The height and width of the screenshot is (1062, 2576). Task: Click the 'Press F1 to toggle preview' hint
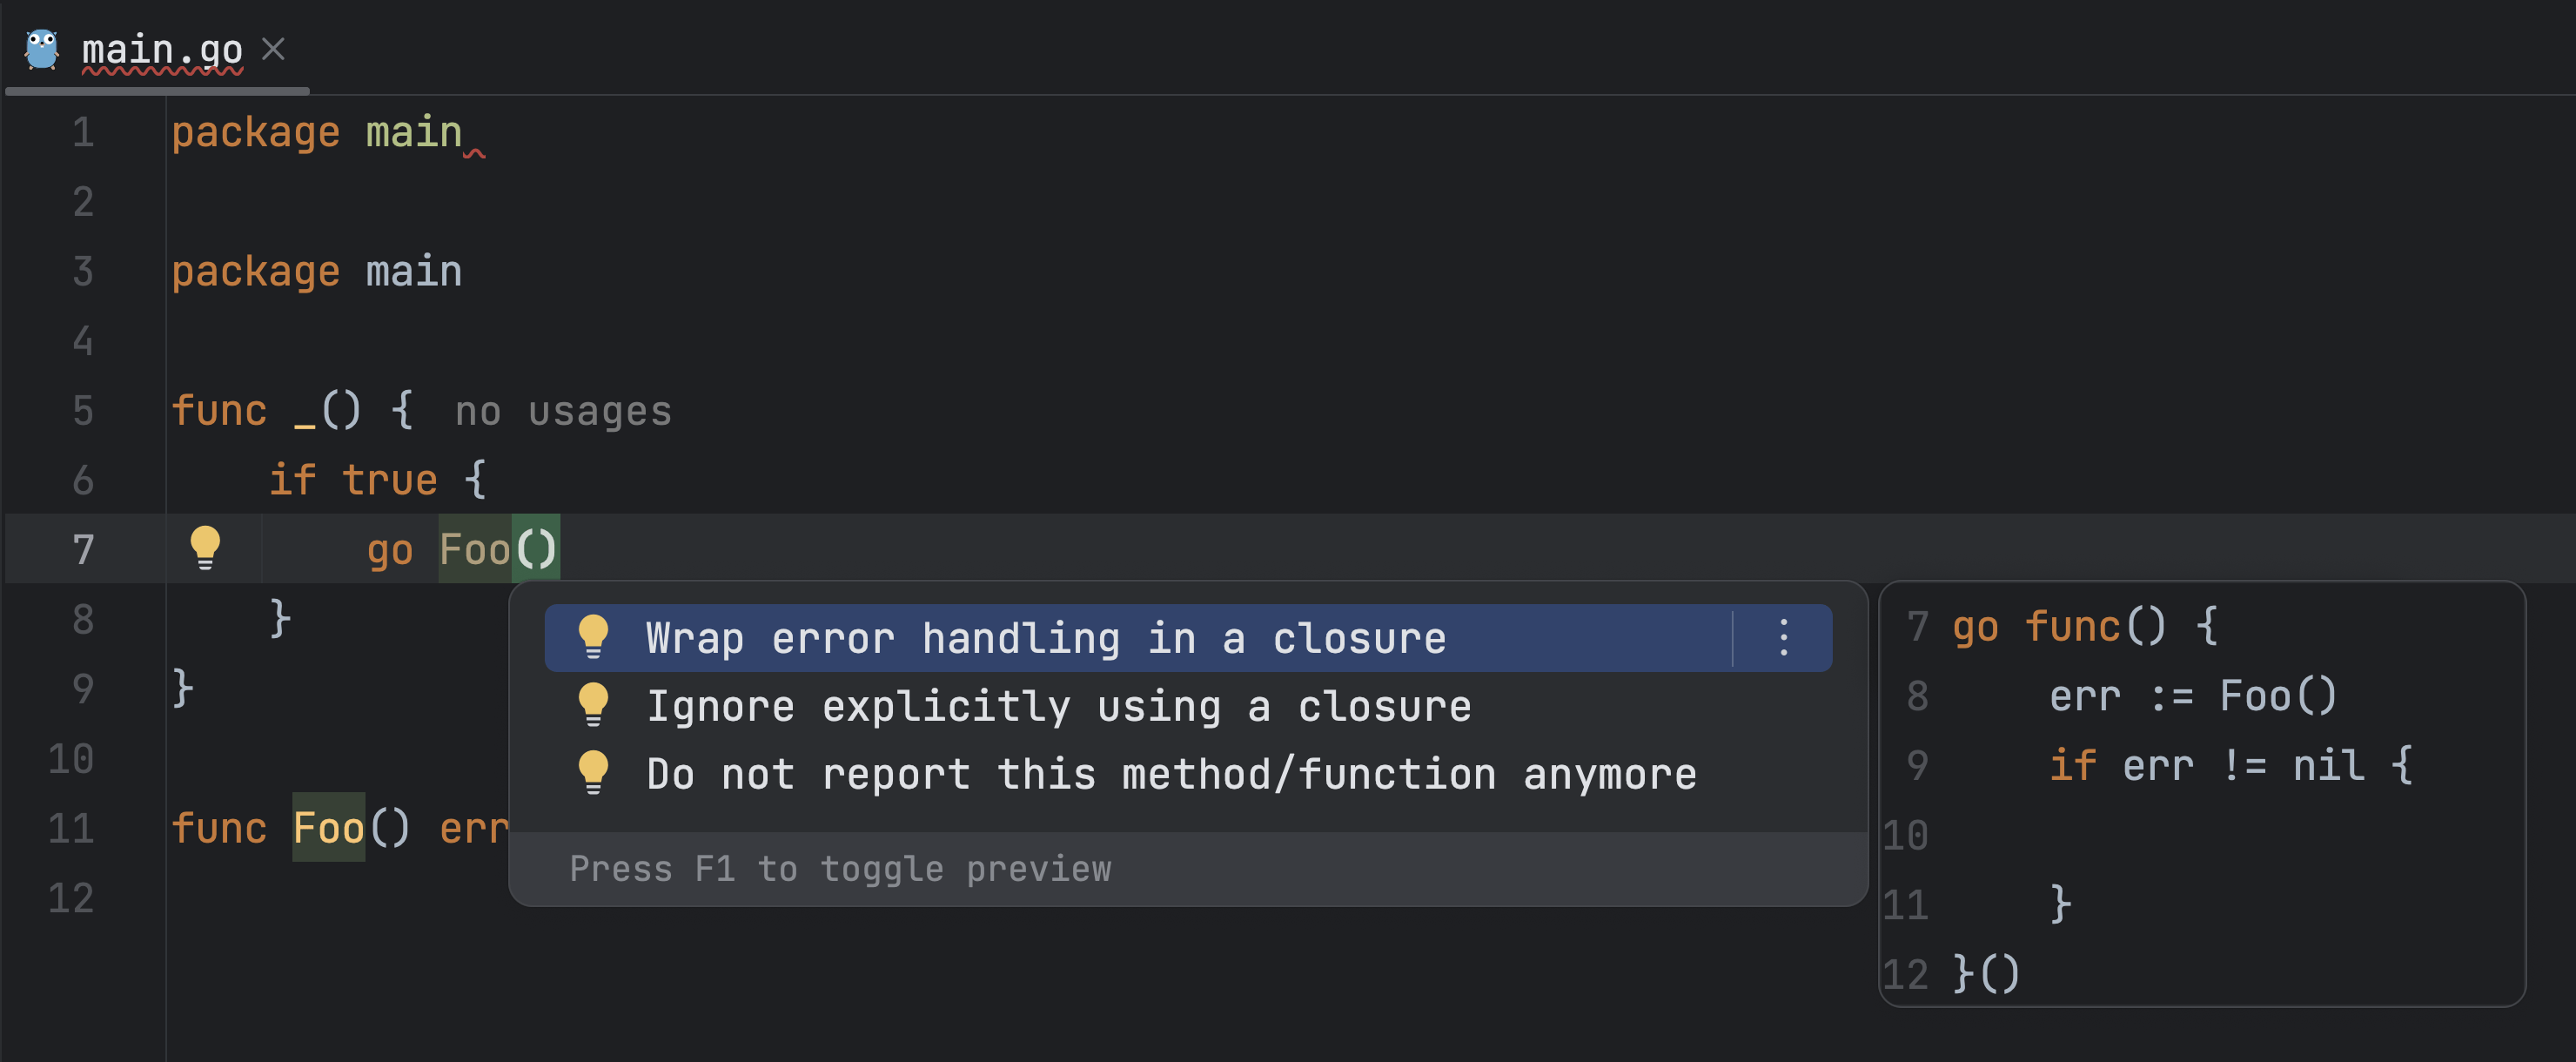pos(840,868)
